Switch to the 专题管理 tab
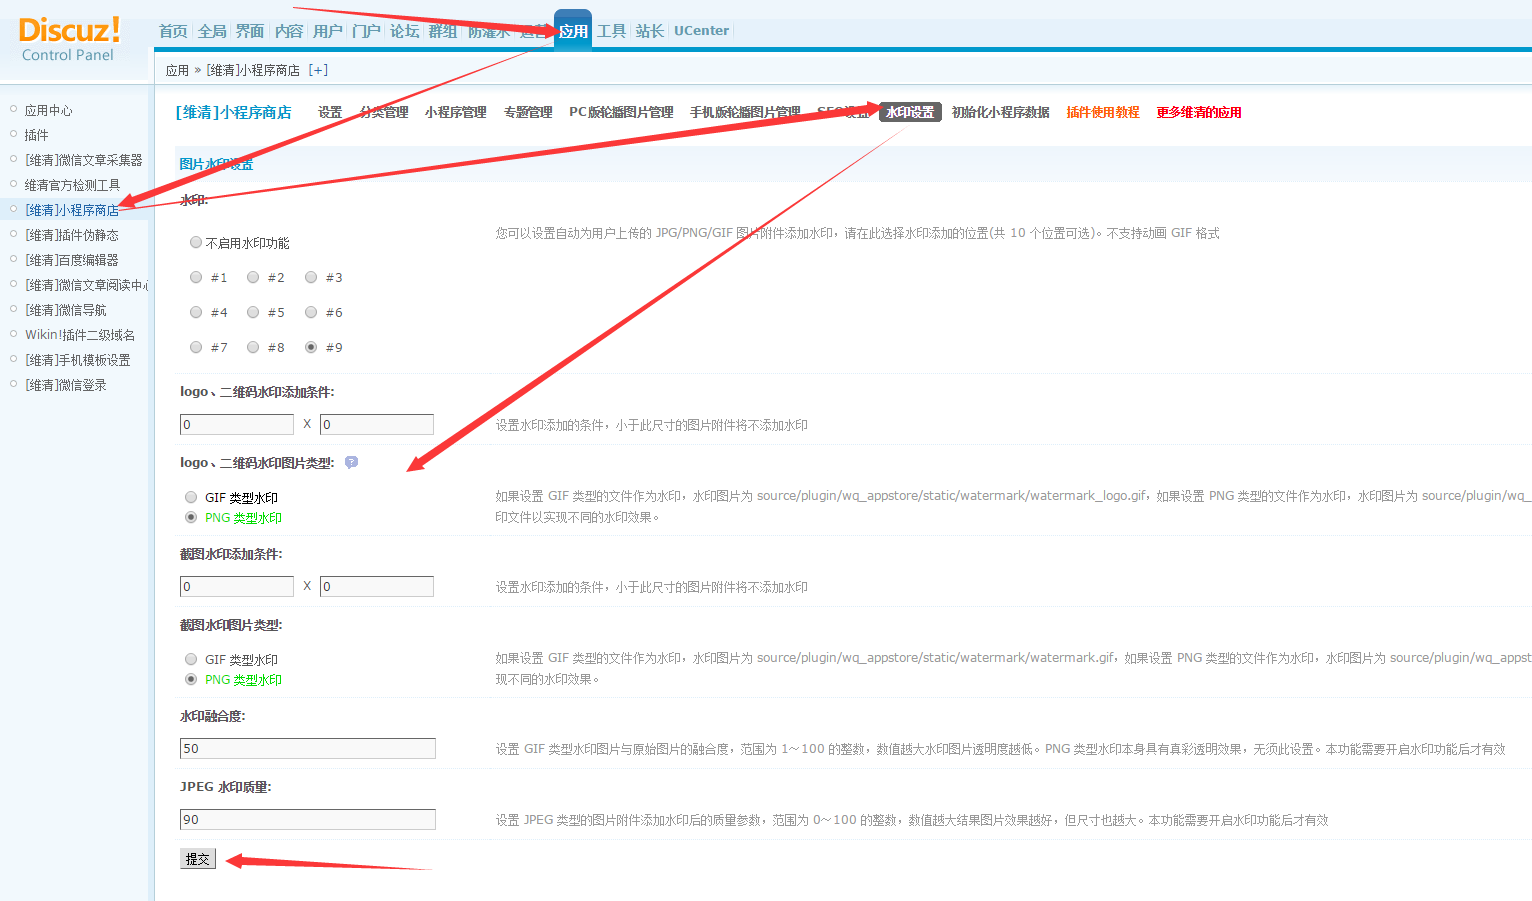The height and width of the screenshot is (901, 1532). pos(528,112)
